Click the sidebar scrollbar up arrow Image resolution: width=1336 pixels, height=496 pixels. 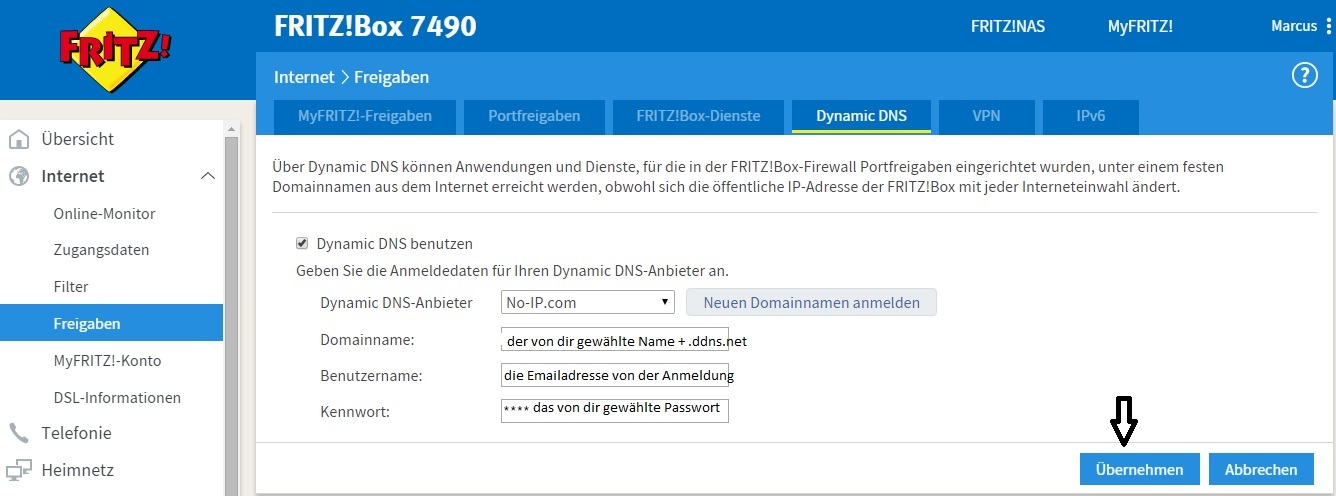coord(231,128)
